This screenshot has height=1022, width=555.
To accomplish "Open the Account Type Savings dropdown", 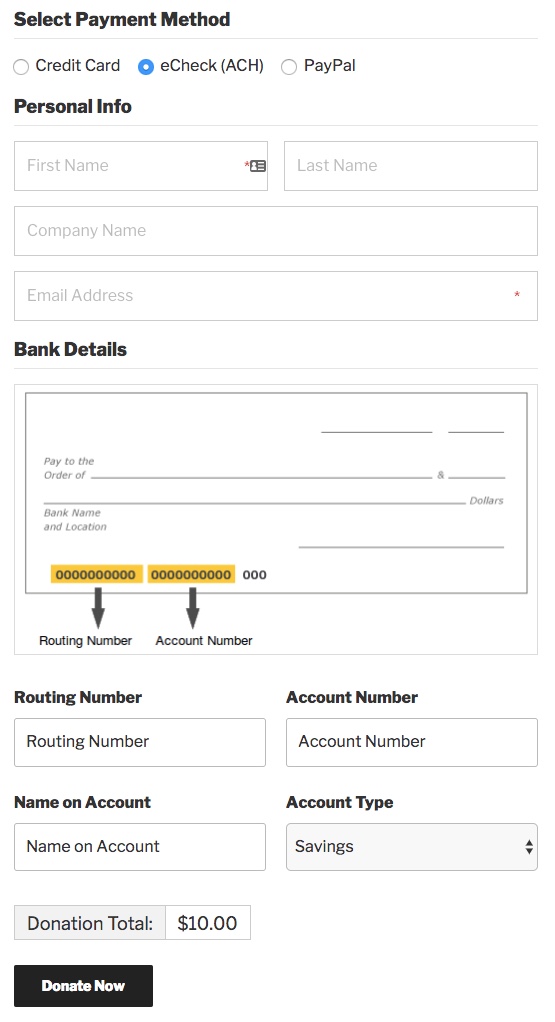I will point(412,847).
